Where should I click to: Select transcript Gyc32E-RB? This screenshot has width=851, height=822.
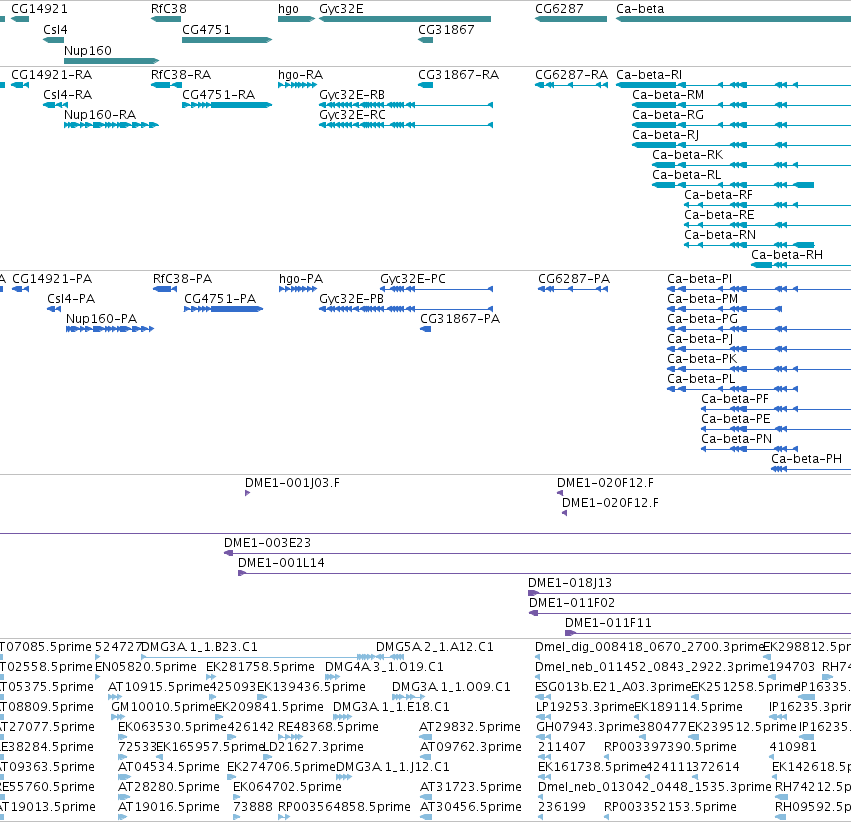tap(352, 95)
